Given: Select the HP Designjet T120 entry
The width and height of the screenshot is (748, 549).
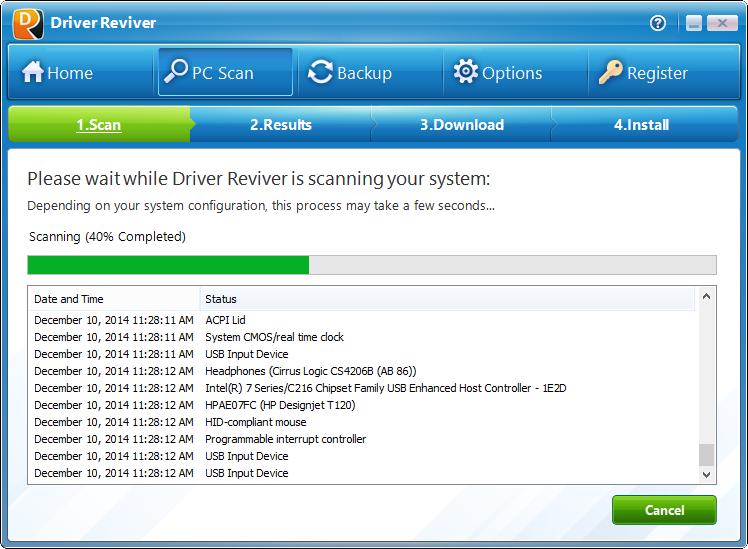Looking at the screenshot, I should [279, 405].
